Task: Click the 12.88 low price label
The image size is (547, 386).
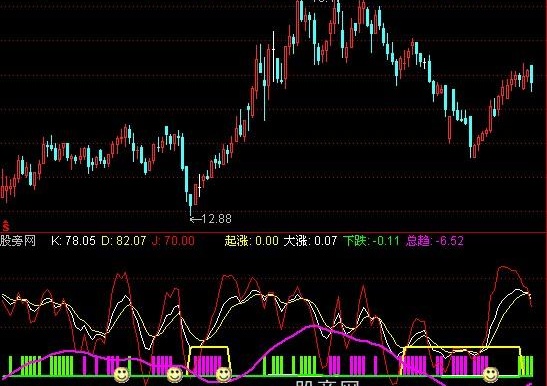Action: pyautogui.click(x=216, y=219)
